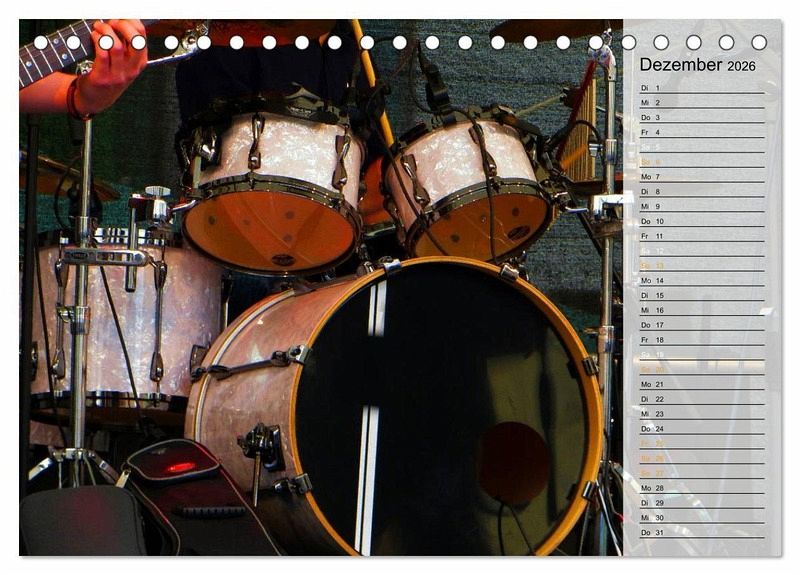Select the Mo 28 date row
800x575 pixels.
(700, 488)
